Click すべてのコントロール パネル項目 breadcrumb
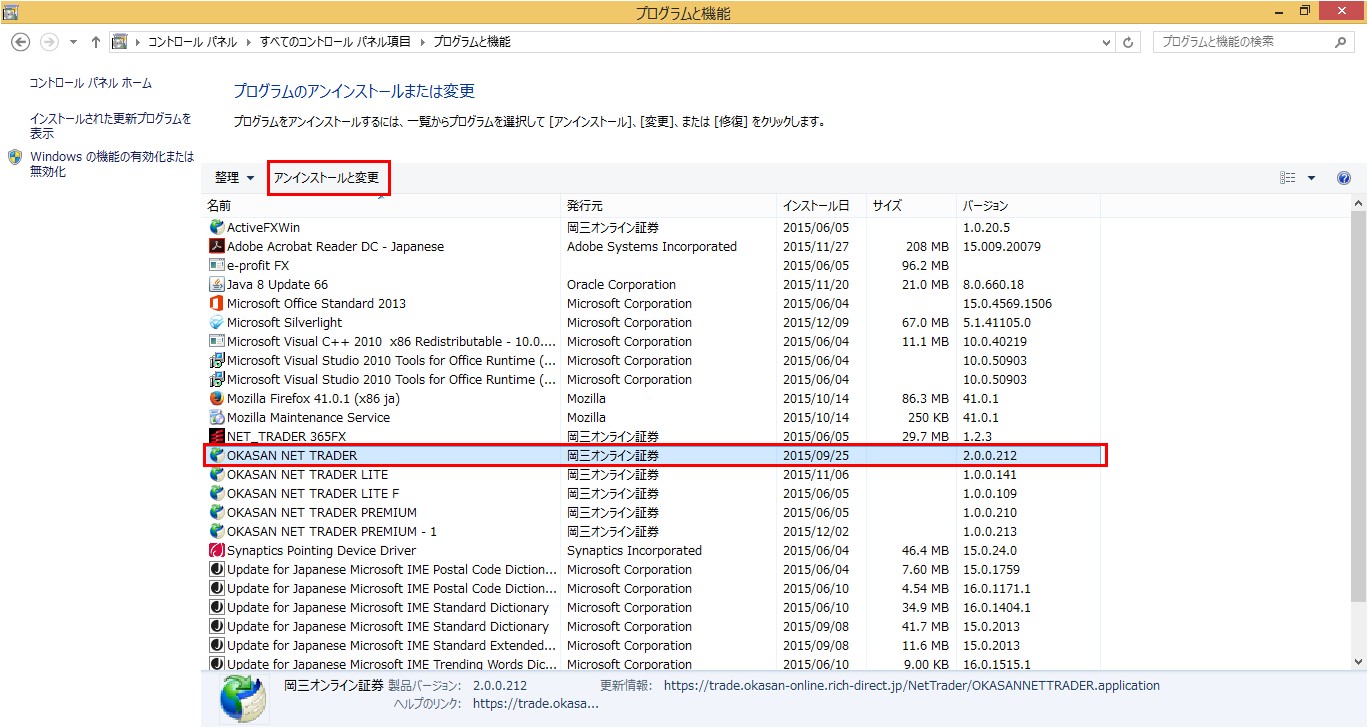This screenshot has width=1368, height=728. point(335,42)
